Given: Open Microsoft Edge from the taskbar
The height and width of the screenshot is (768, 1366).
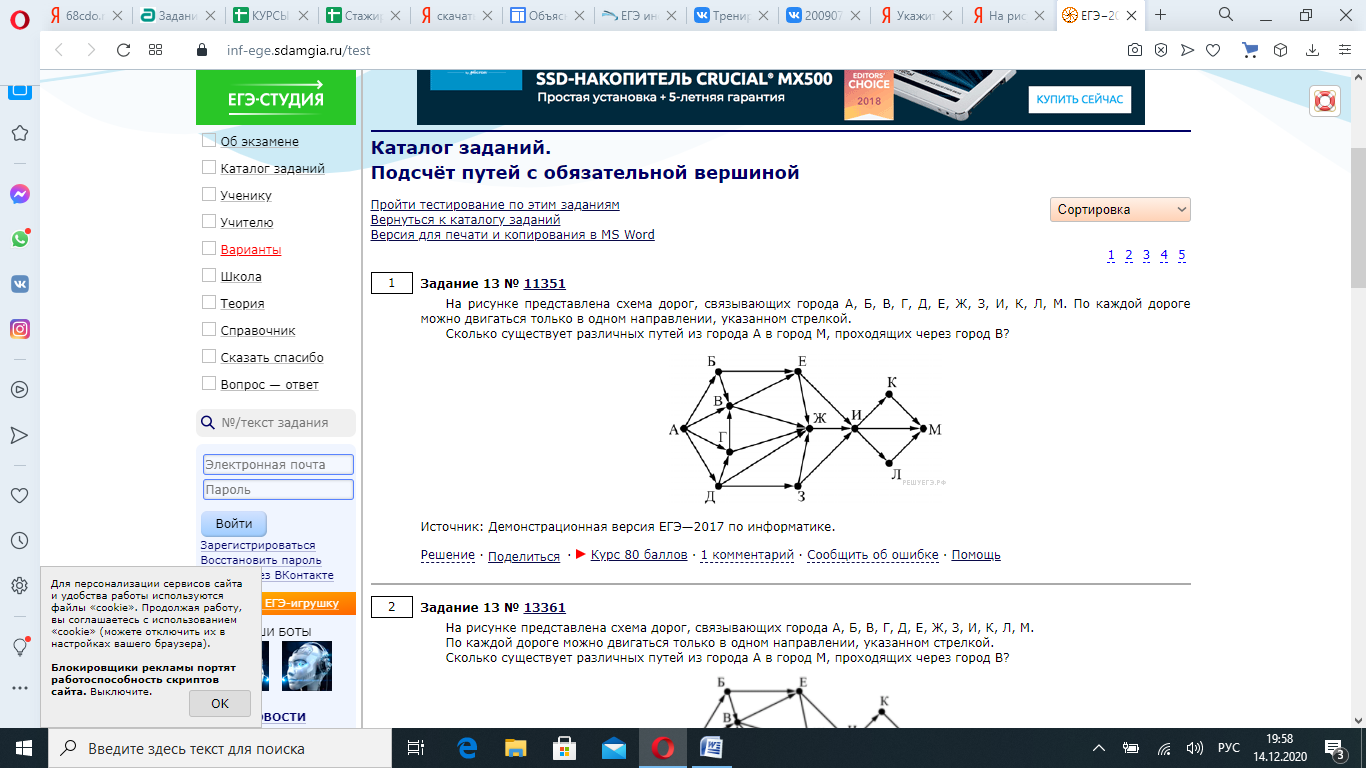Looking at the screenshot, I should tap(467, 748).
